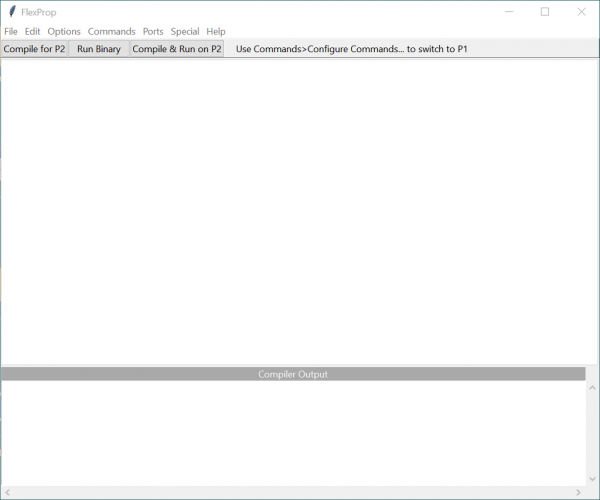
Task: Click inside the compiler output text pane
Action: coord(290,432)
